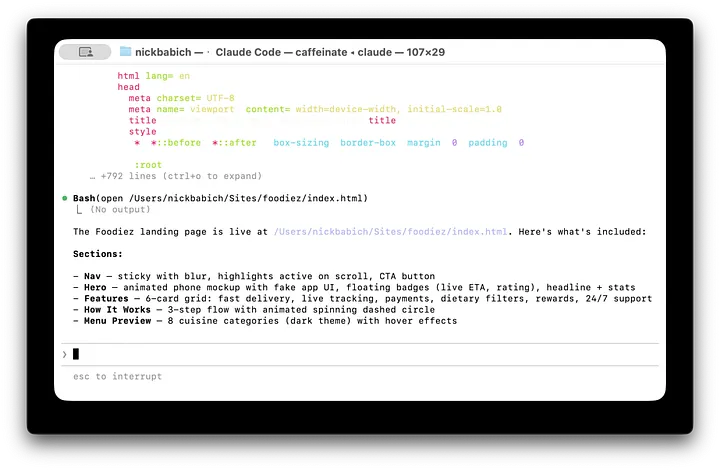Click the 'meta charset= UTF-8' code line
This screenshot has height=470, width=720.
[181, 98]
